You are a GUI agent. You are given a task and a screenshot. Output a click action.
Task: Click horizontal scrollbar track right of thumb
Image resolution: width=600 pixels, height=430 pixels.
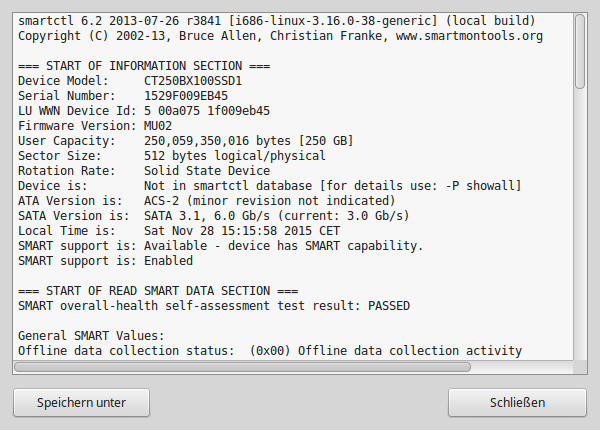[x=522, y=367]
